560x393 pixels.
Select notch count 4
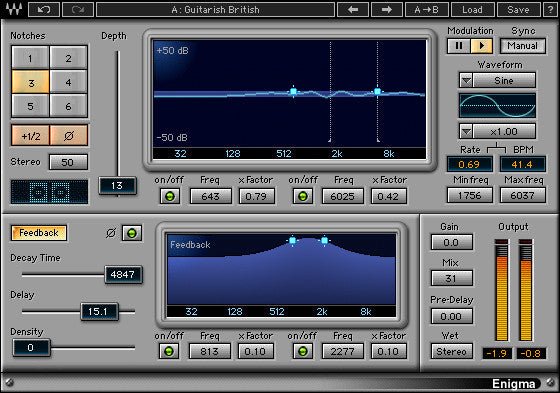pos(69,83)
